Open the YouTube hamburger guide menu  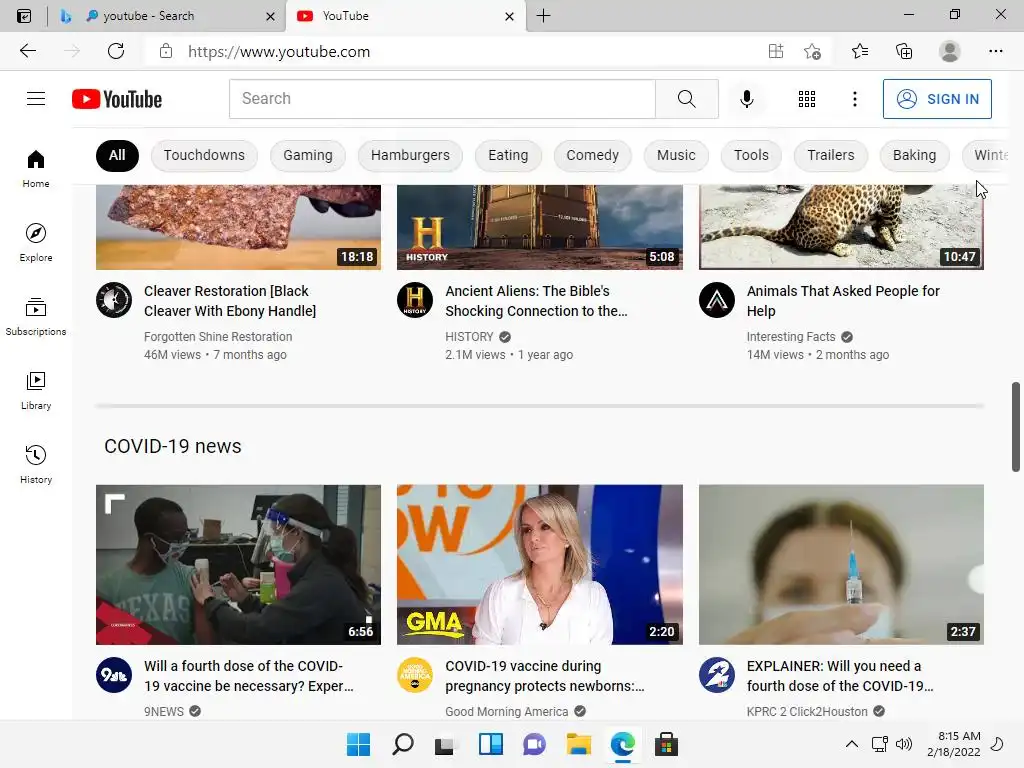pyautogui.click(x=36, y=99)
